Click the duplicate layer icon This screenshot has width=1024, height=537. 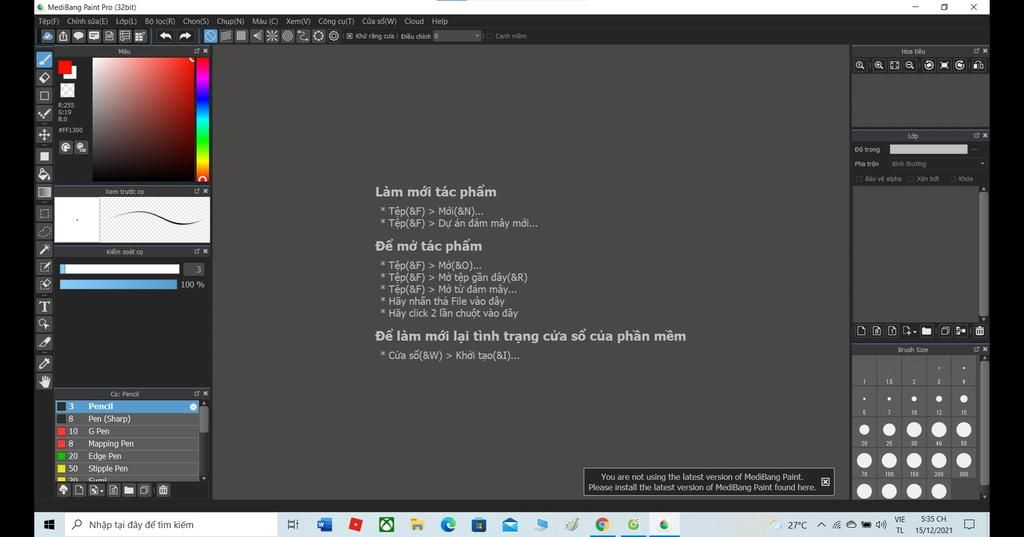944,331
